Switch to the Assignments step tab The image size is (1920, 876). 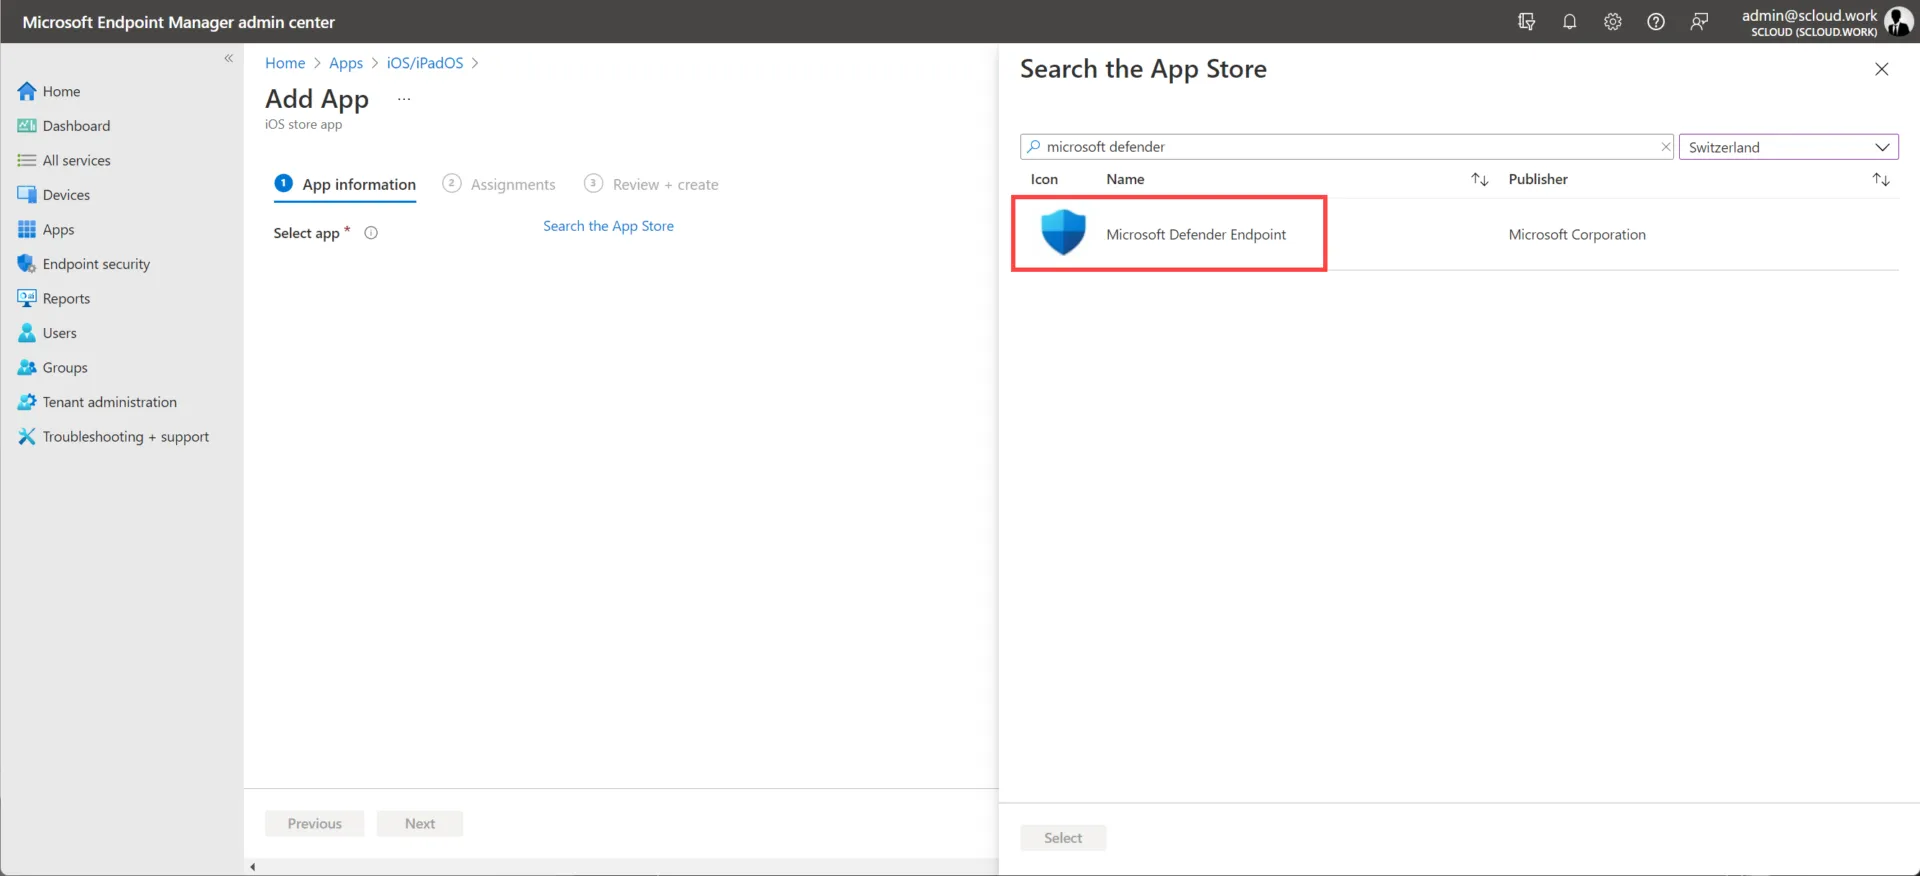tap(499, 184)
